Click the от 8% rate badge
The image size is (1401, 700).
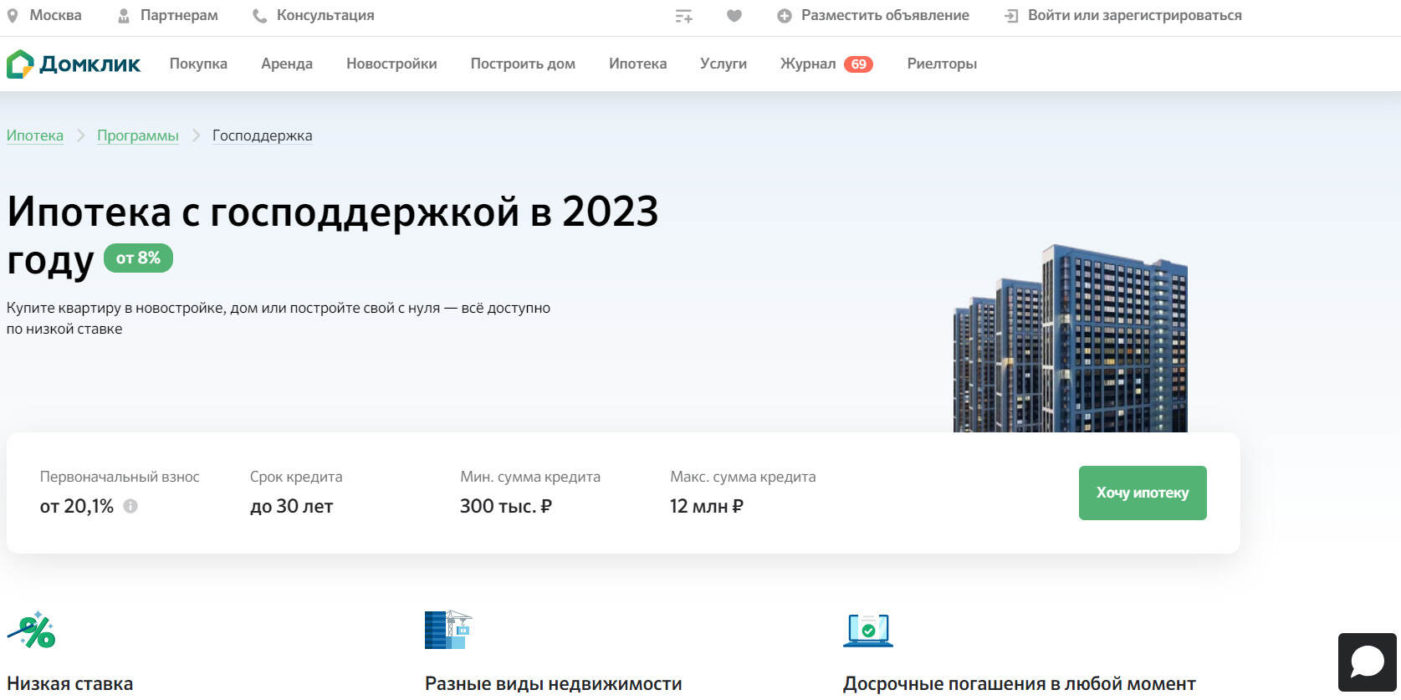coord(139,257)
